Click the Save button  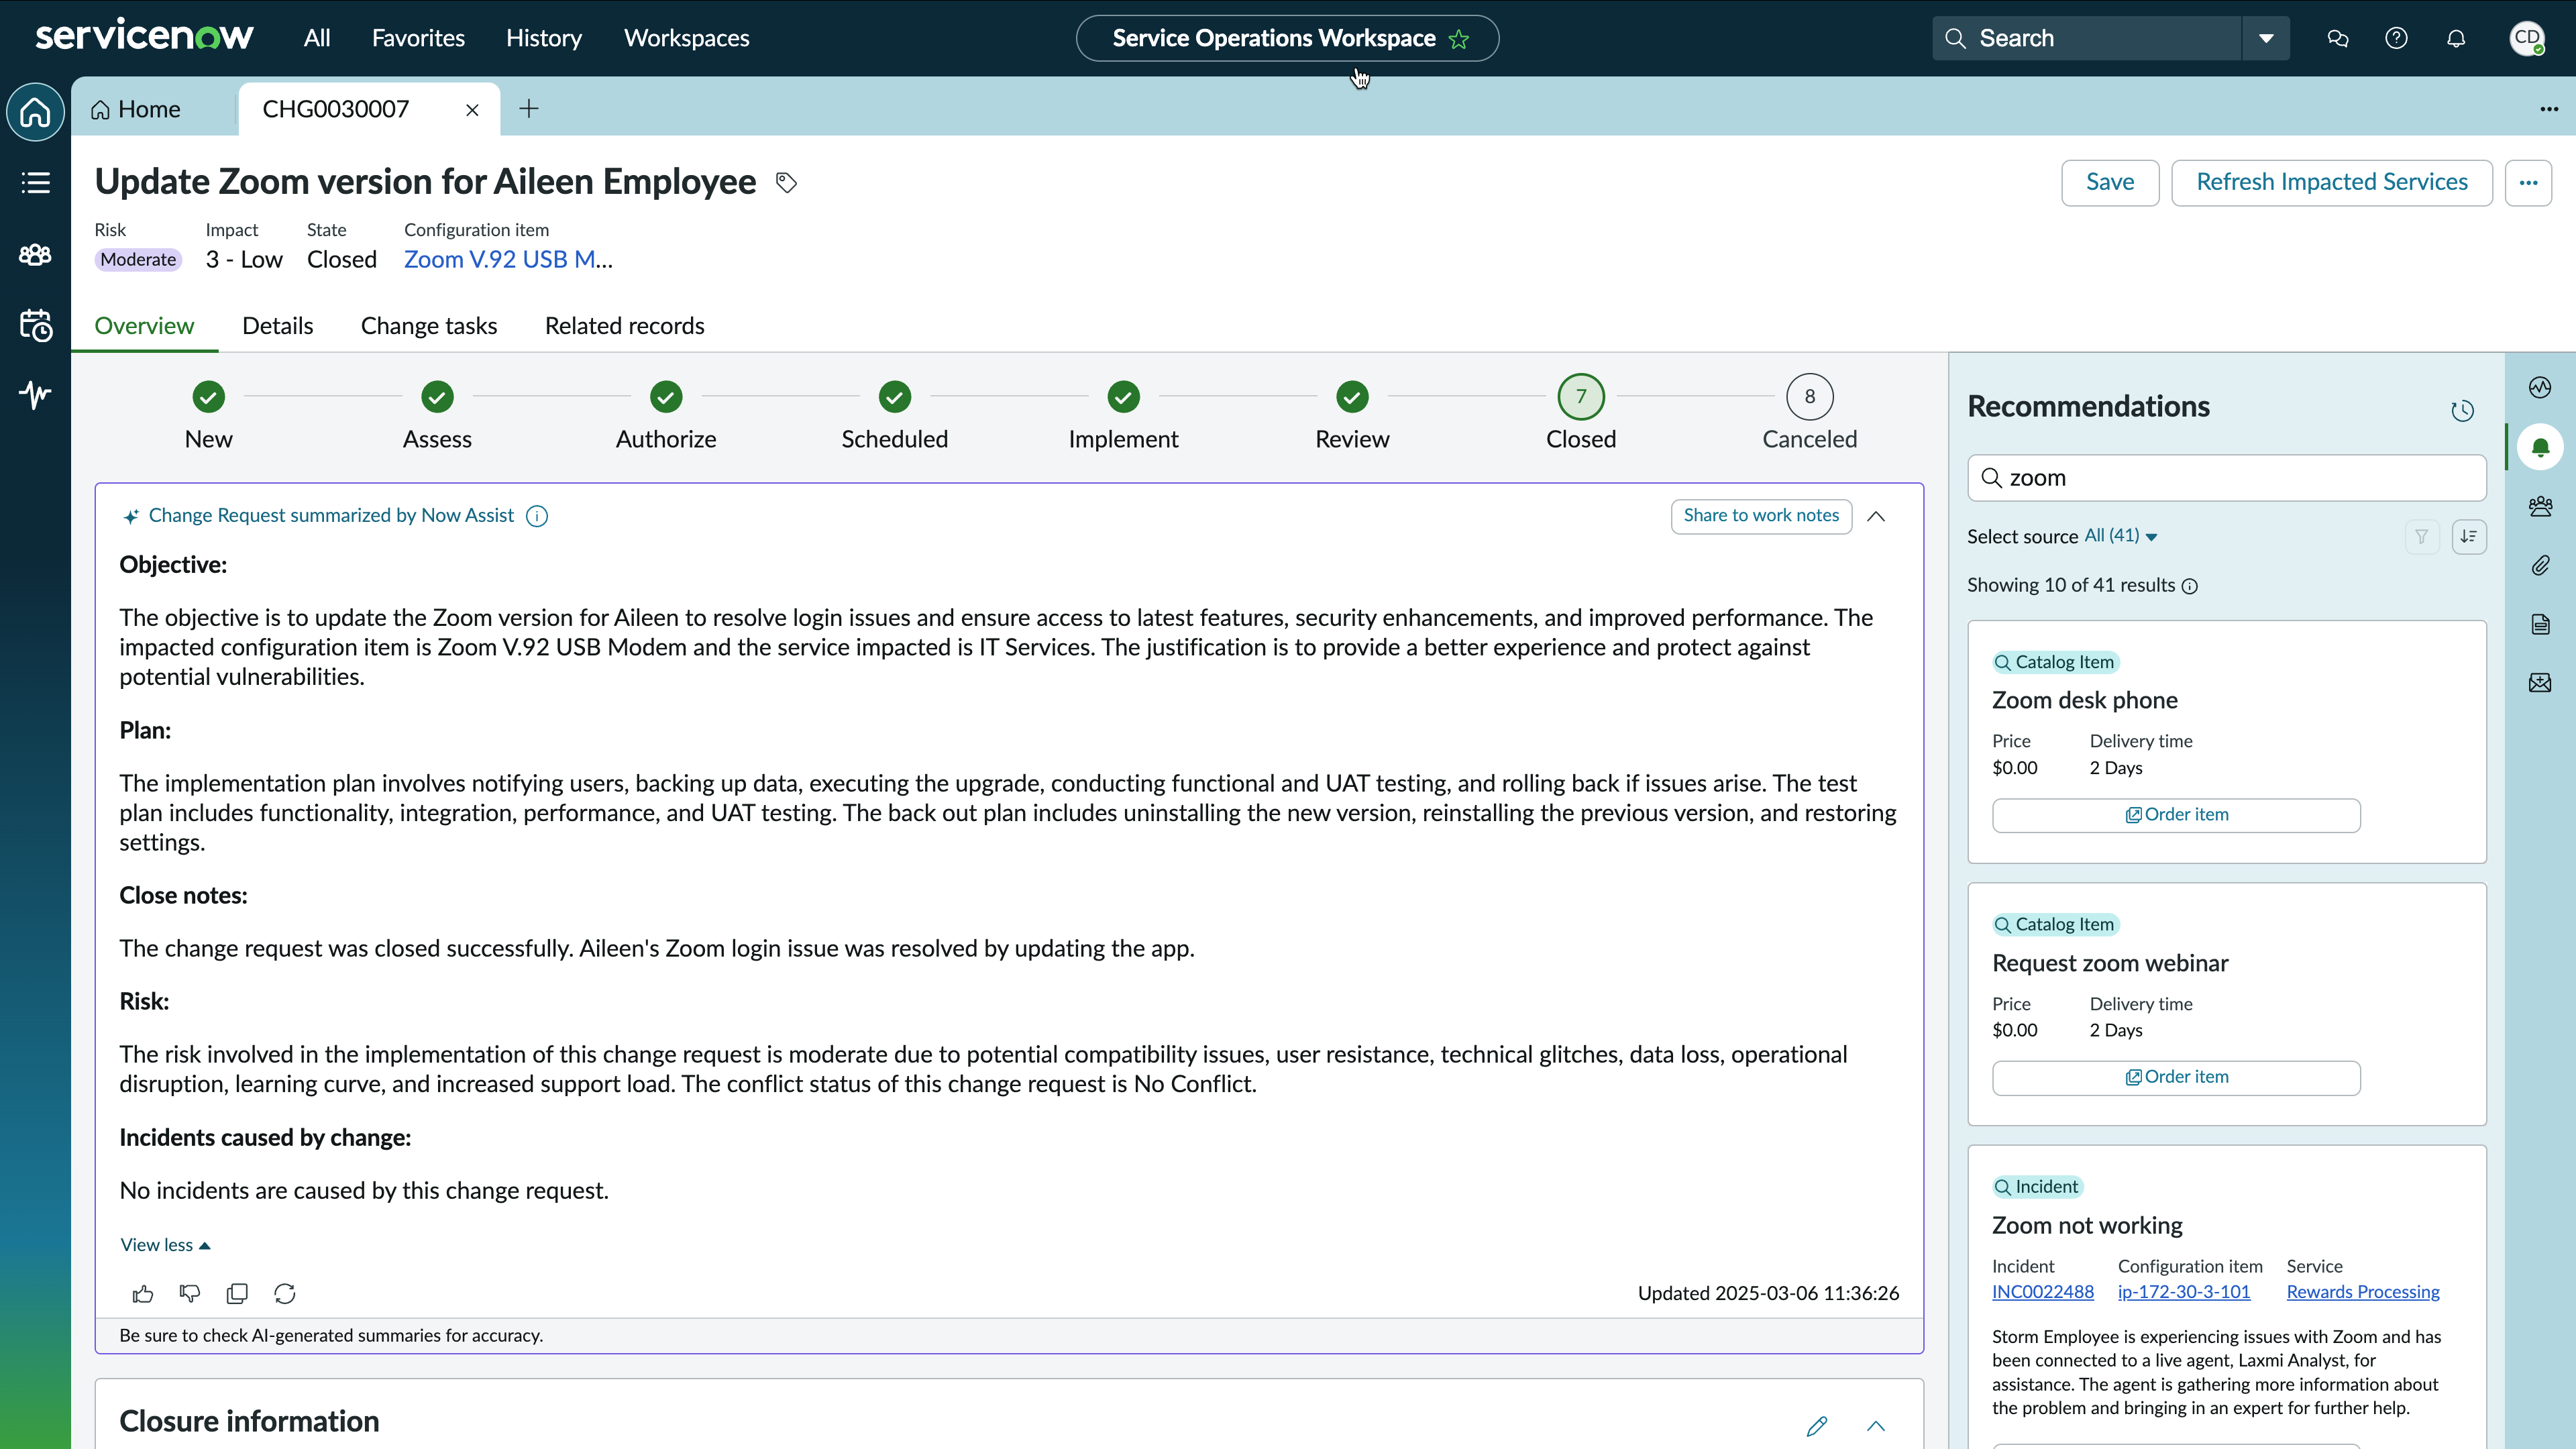[2110, 183]
